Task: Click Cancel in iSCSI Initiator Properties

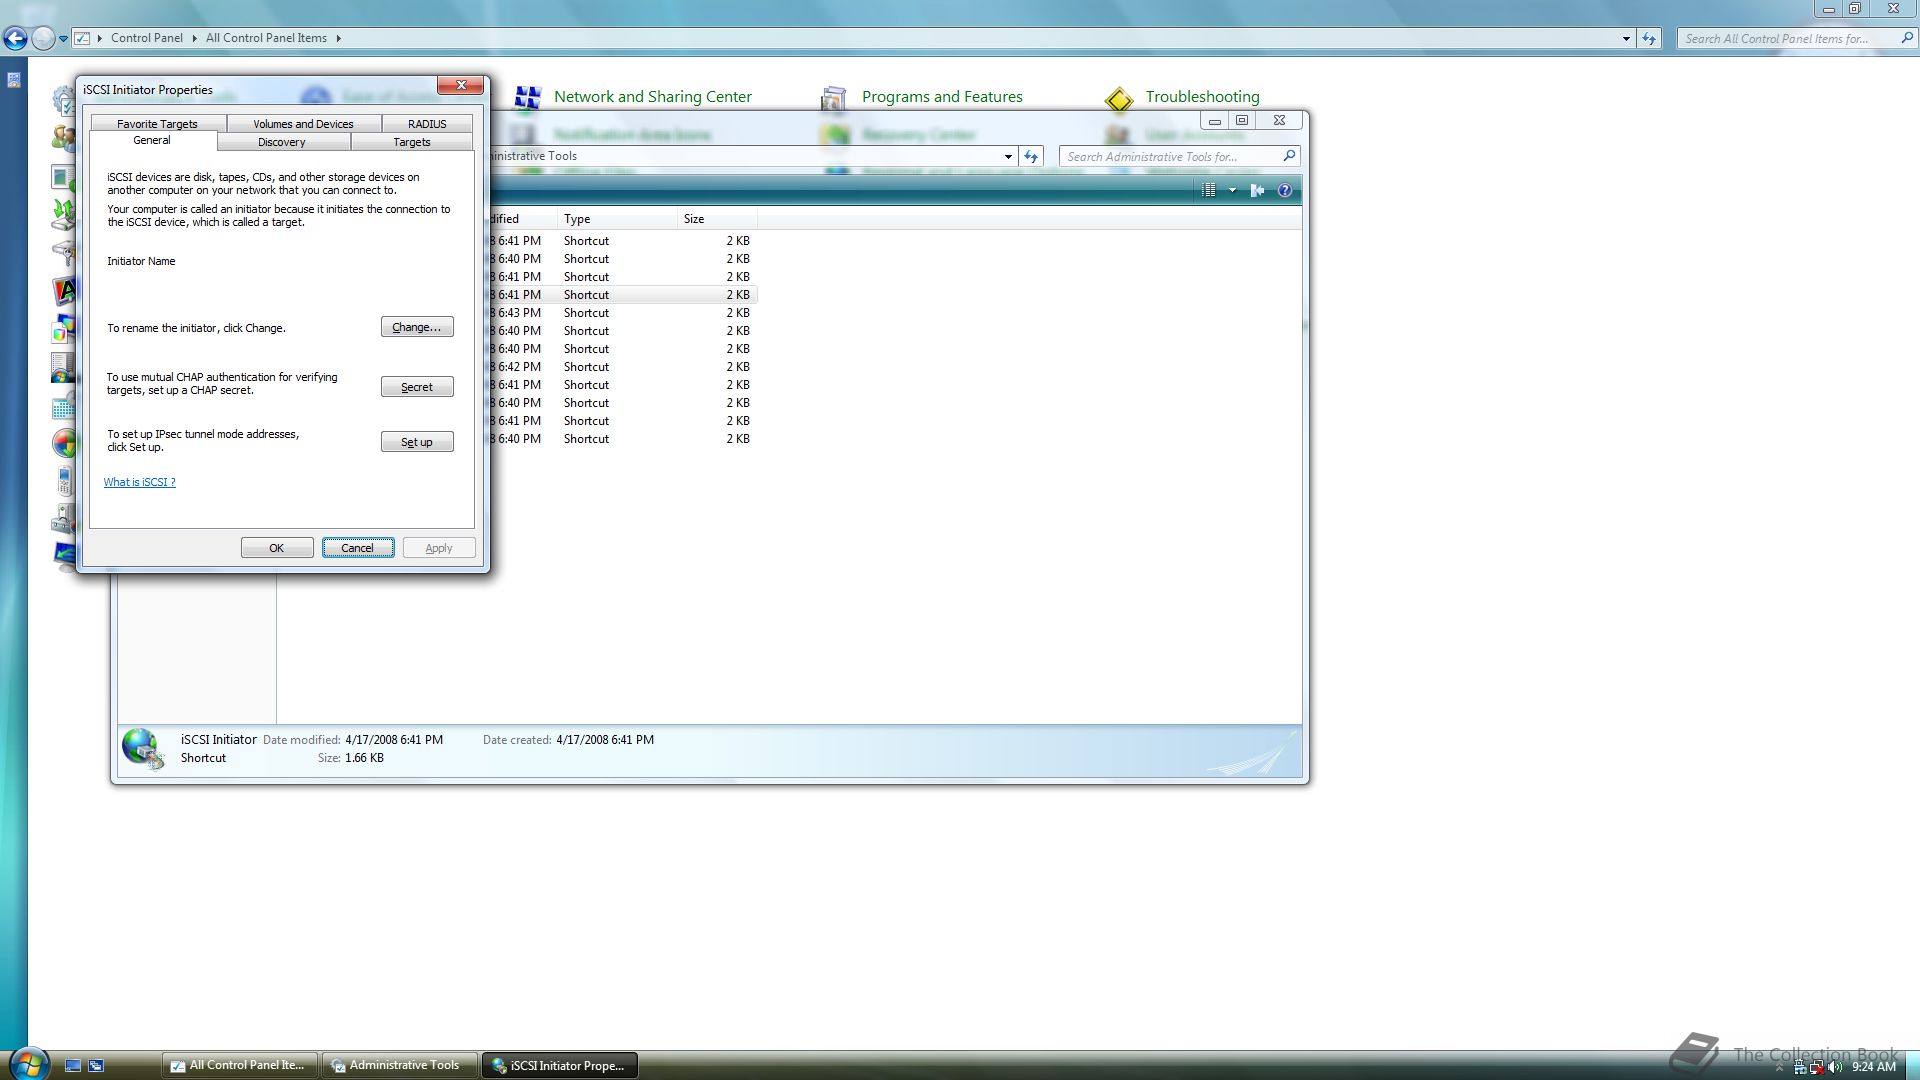Action: coord(358,548)
